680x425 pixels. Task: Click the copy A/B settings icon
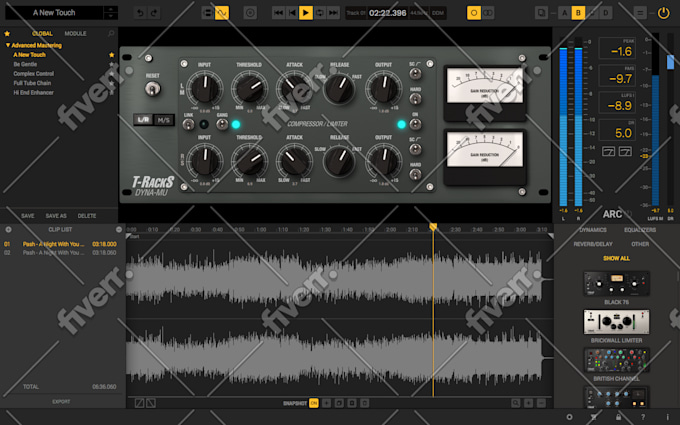(541, 13)
